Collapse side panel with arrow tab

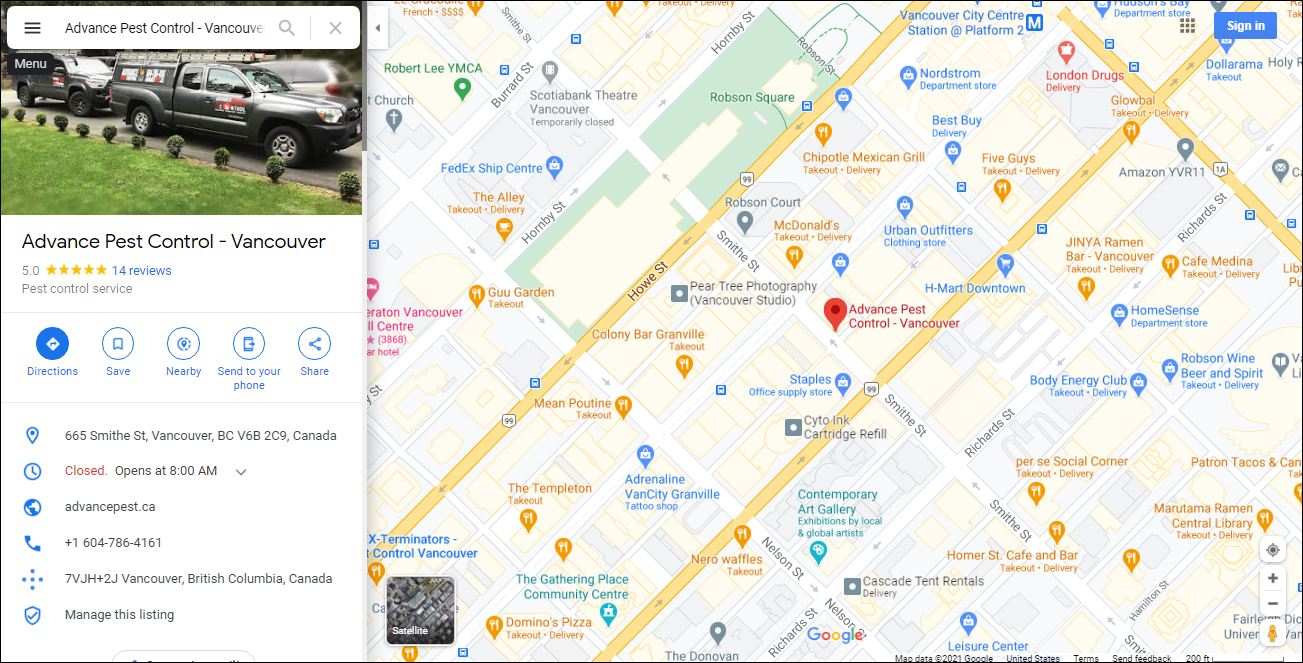pos(377,28)
